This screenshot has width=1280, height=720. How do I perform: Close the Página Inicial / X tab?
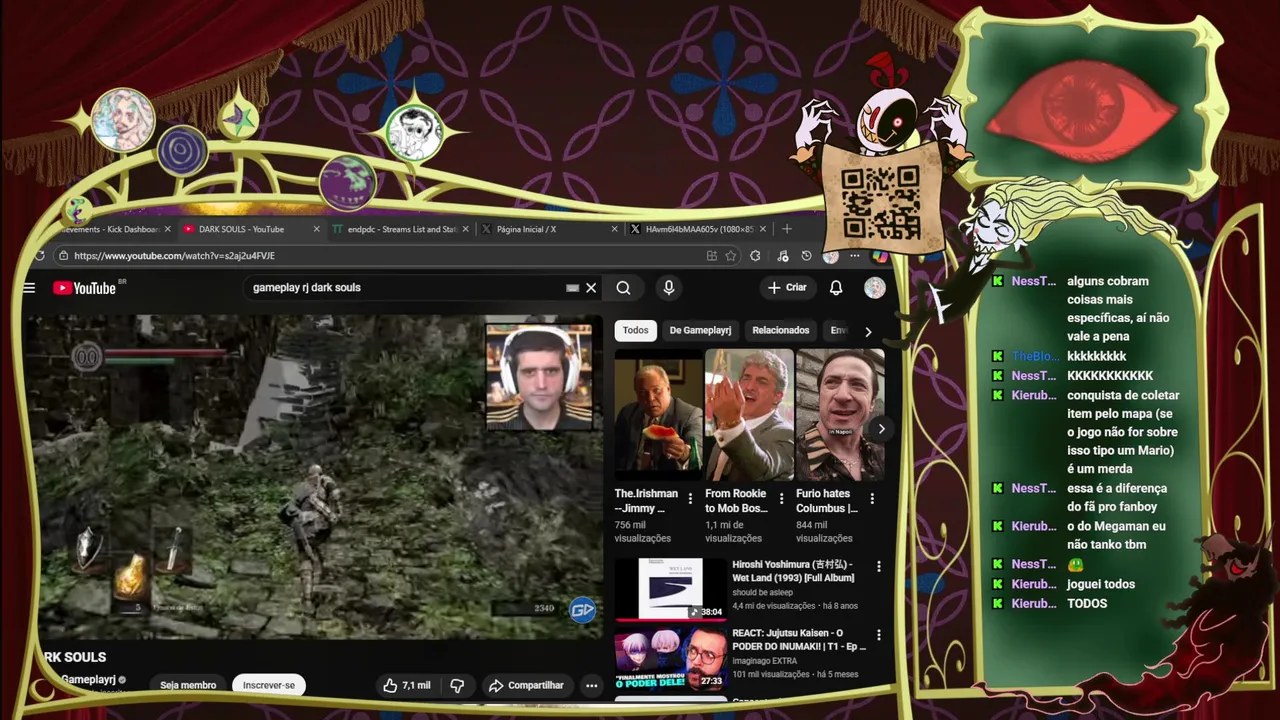coord(614,229)
